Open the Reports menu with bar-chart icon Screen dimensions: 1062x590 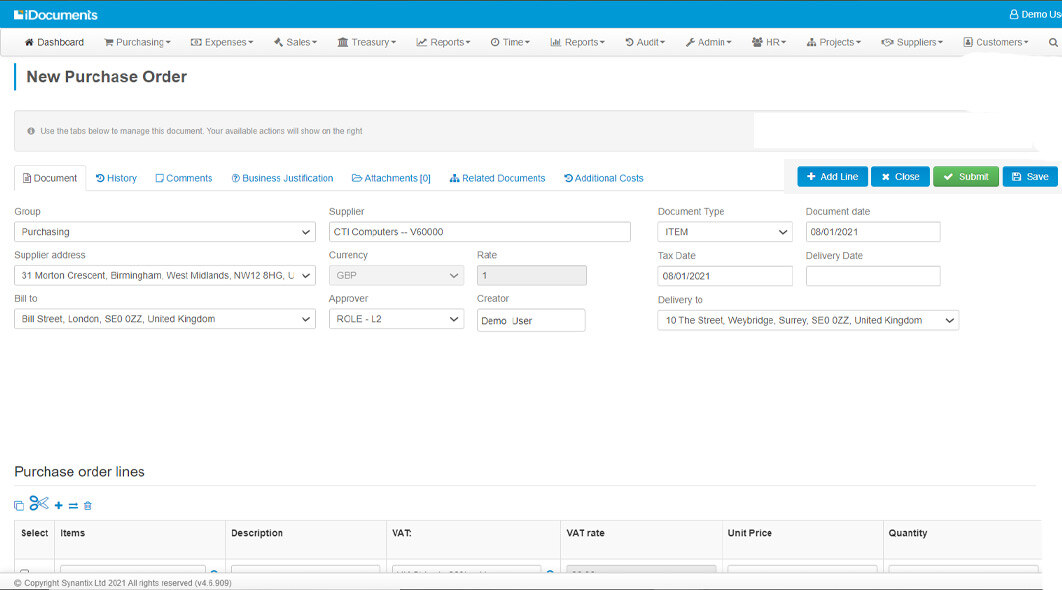577,42
